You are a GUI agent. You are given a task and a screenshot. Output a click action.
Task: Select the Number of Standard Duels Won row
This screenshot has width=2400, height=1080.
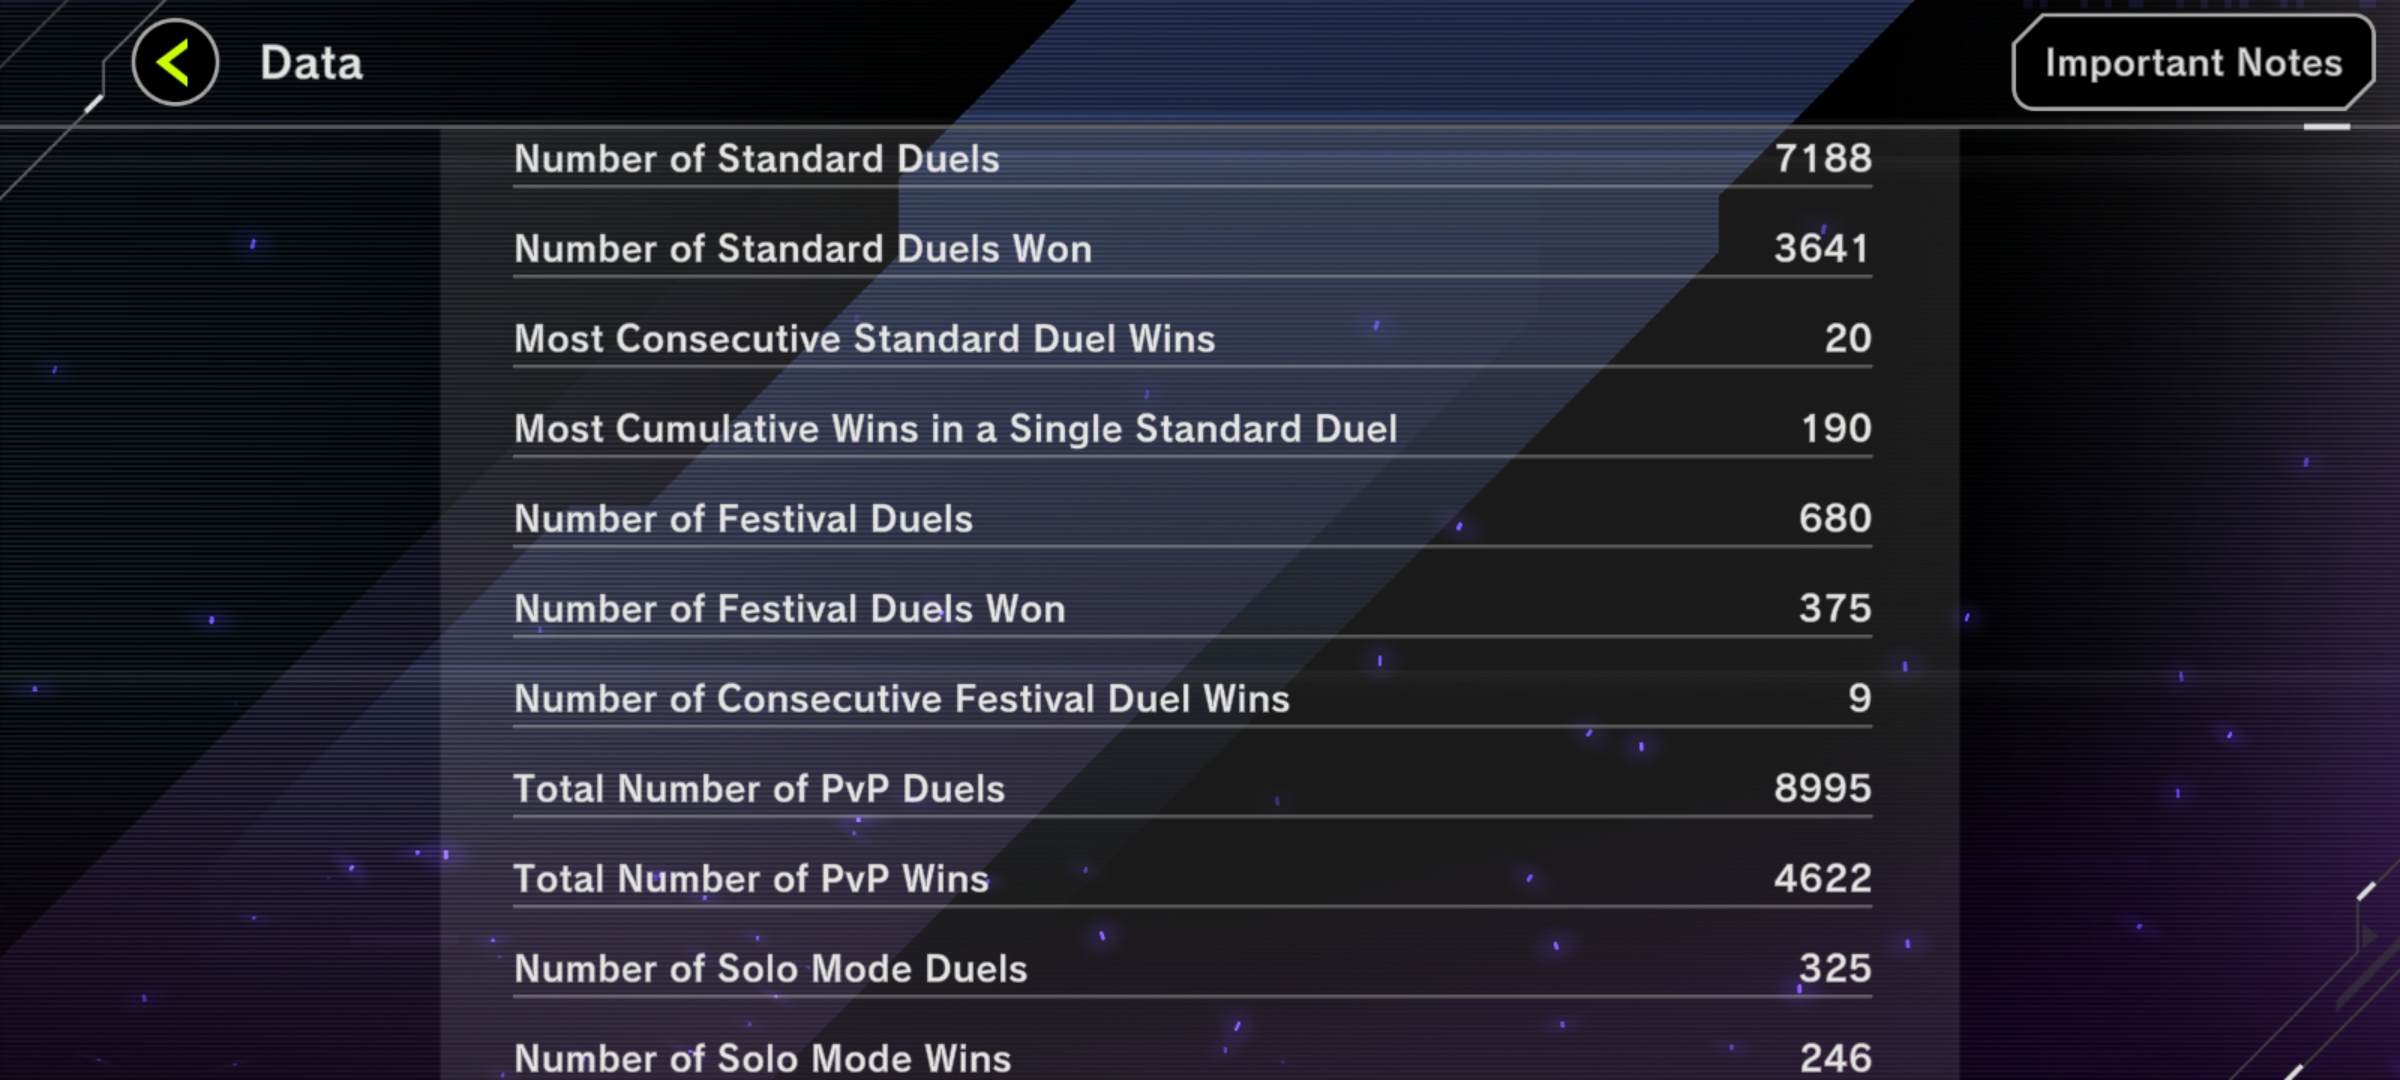(1192, 249)
